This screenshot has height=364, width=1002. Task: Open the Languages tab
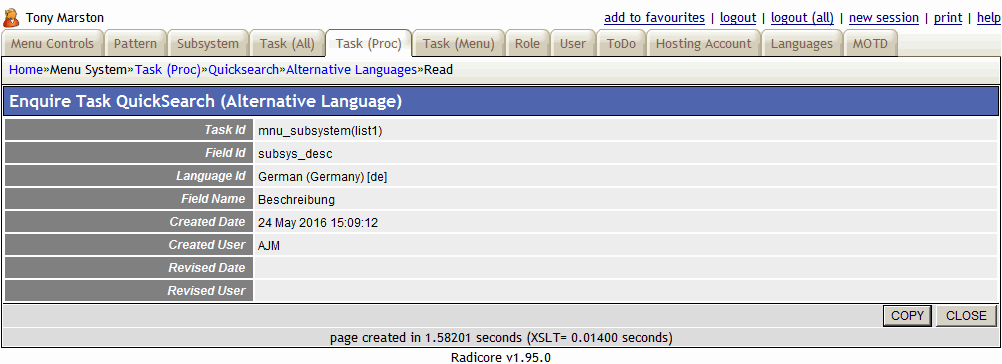click(x=801, y=44)
